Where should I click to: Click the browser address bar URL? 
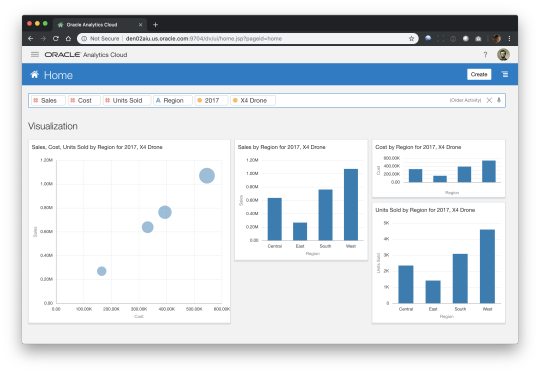coord(204,39)
